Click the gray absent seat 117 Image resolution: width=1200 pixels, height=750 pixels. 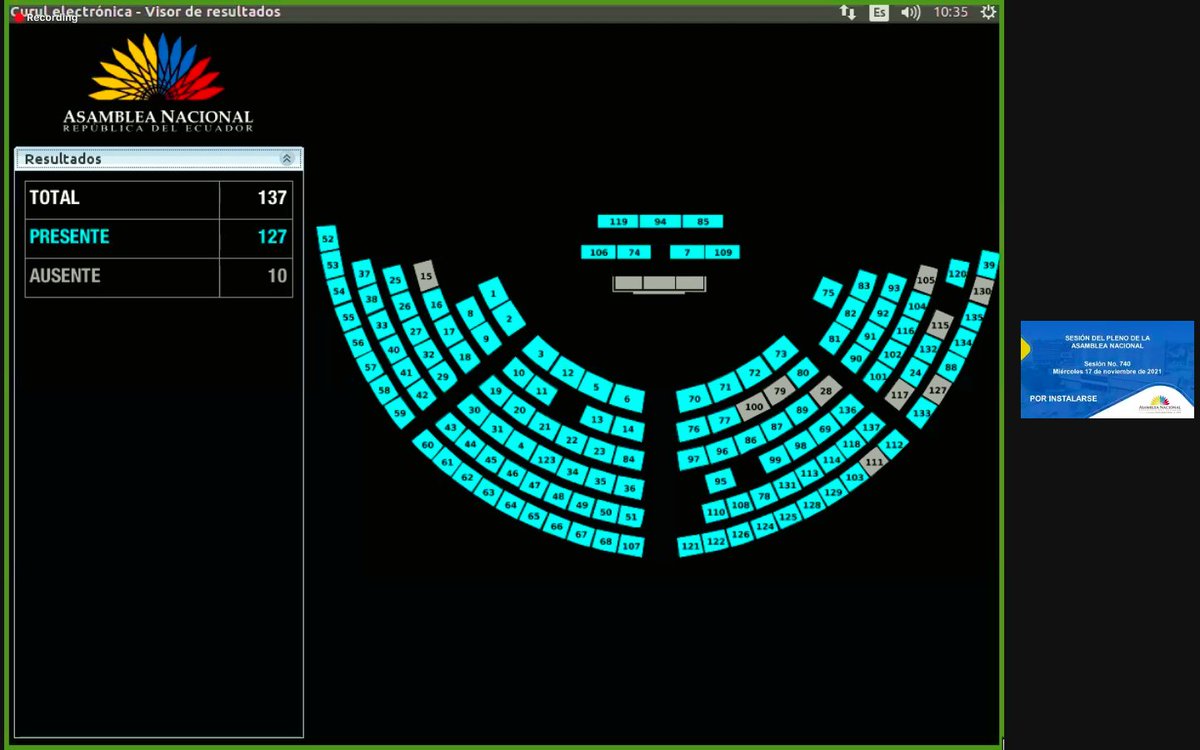tap(899, 395)
